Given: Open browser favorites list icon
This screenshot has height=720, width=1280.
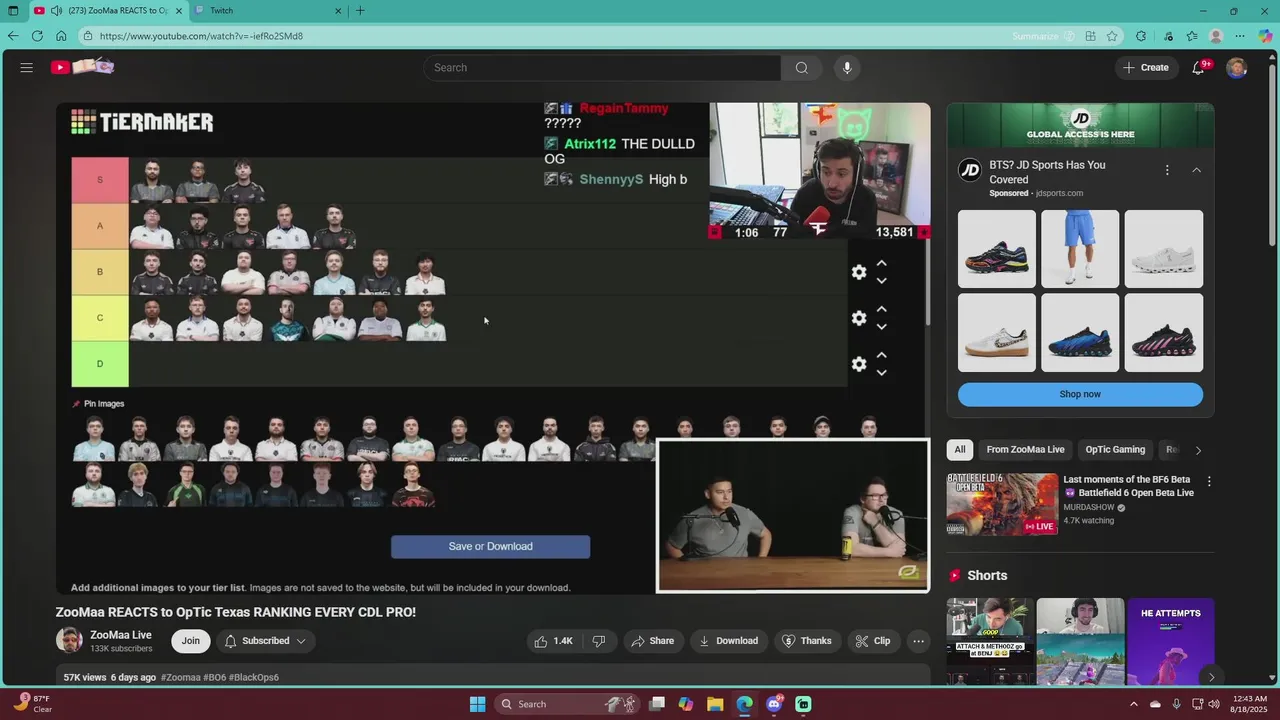Looking at the screenshot, I should click(x=1192, y=36).
